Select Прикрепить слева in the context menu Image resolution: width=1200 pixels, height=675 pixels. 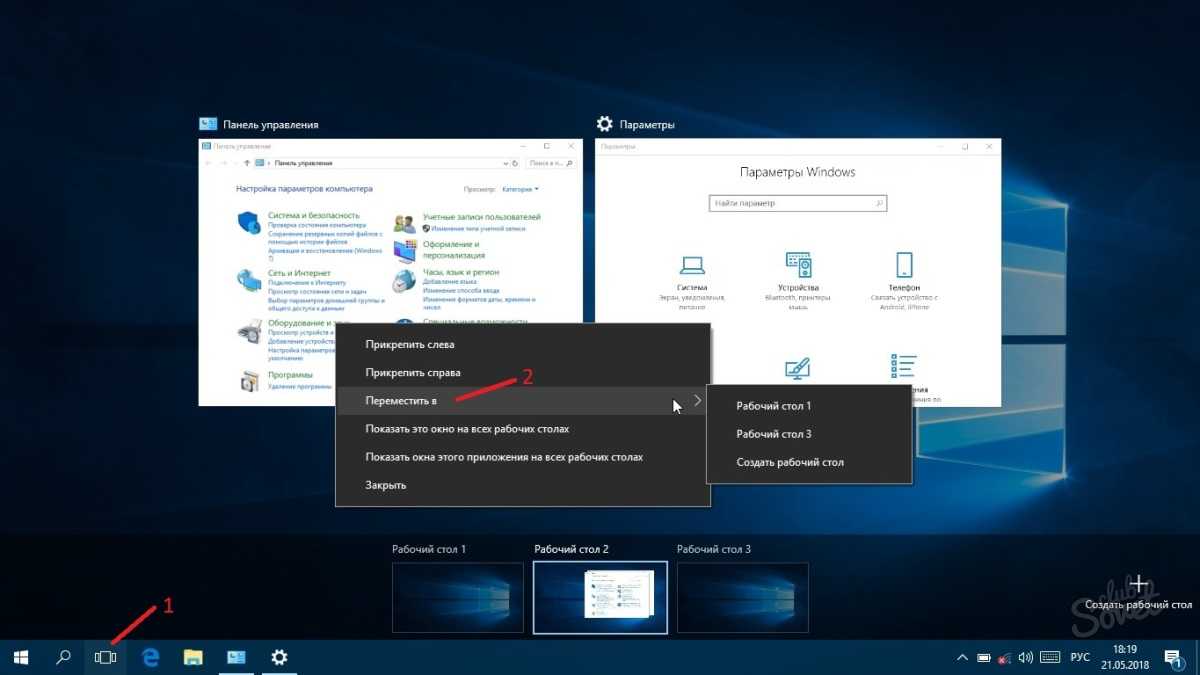410,345
